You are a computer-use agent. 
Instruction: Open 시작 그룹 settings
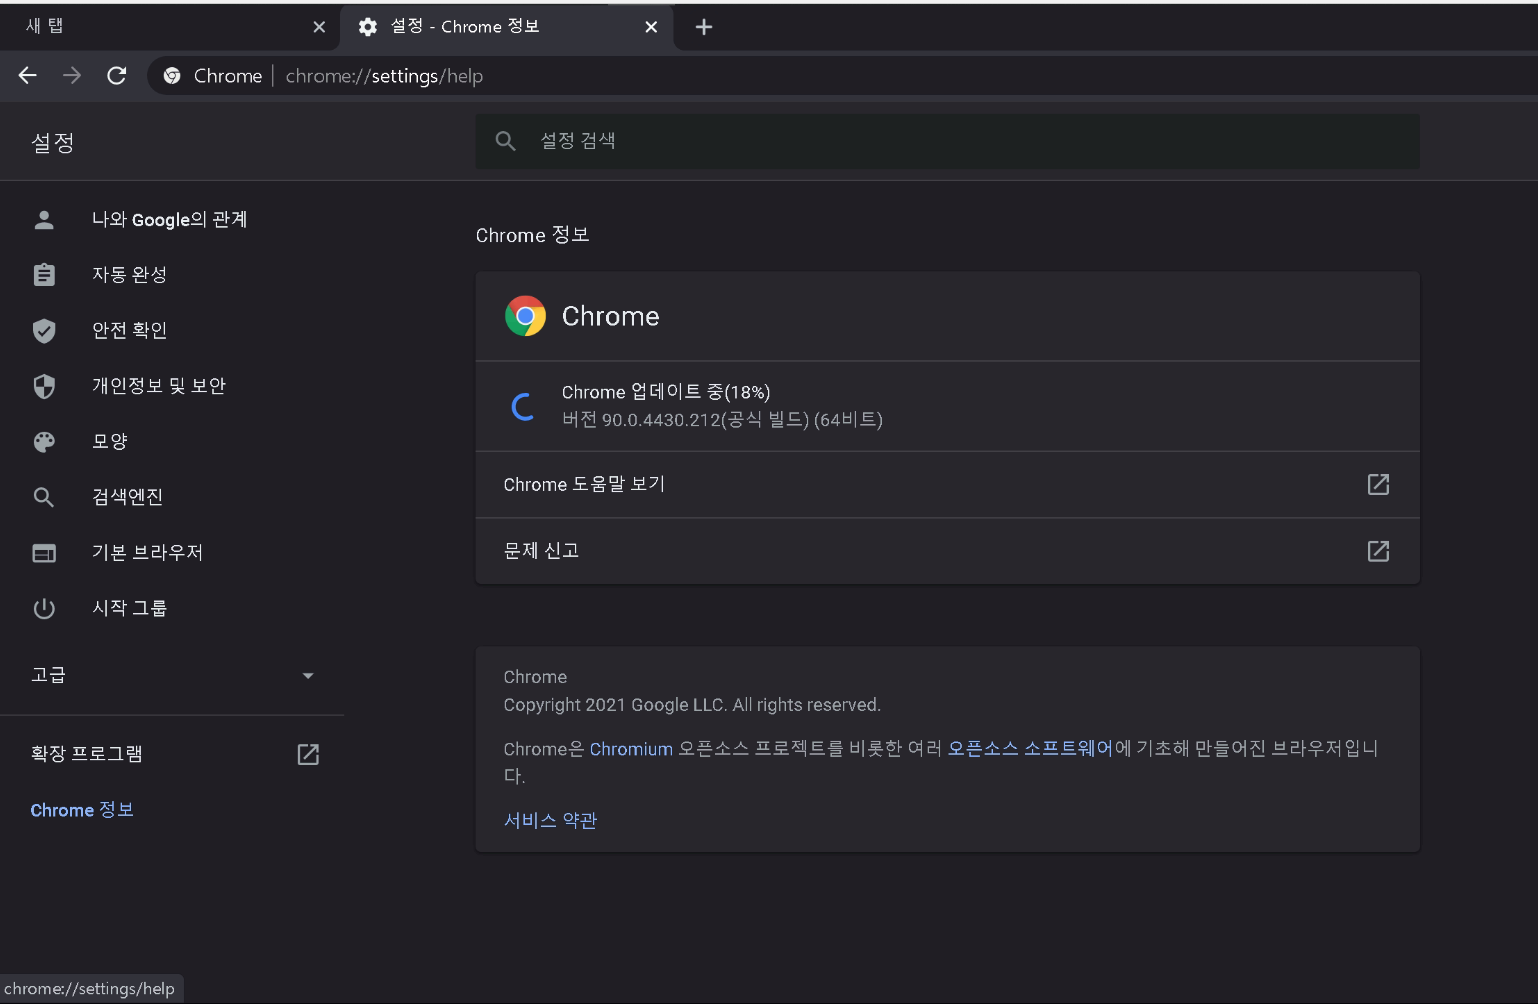click(130, 608)
